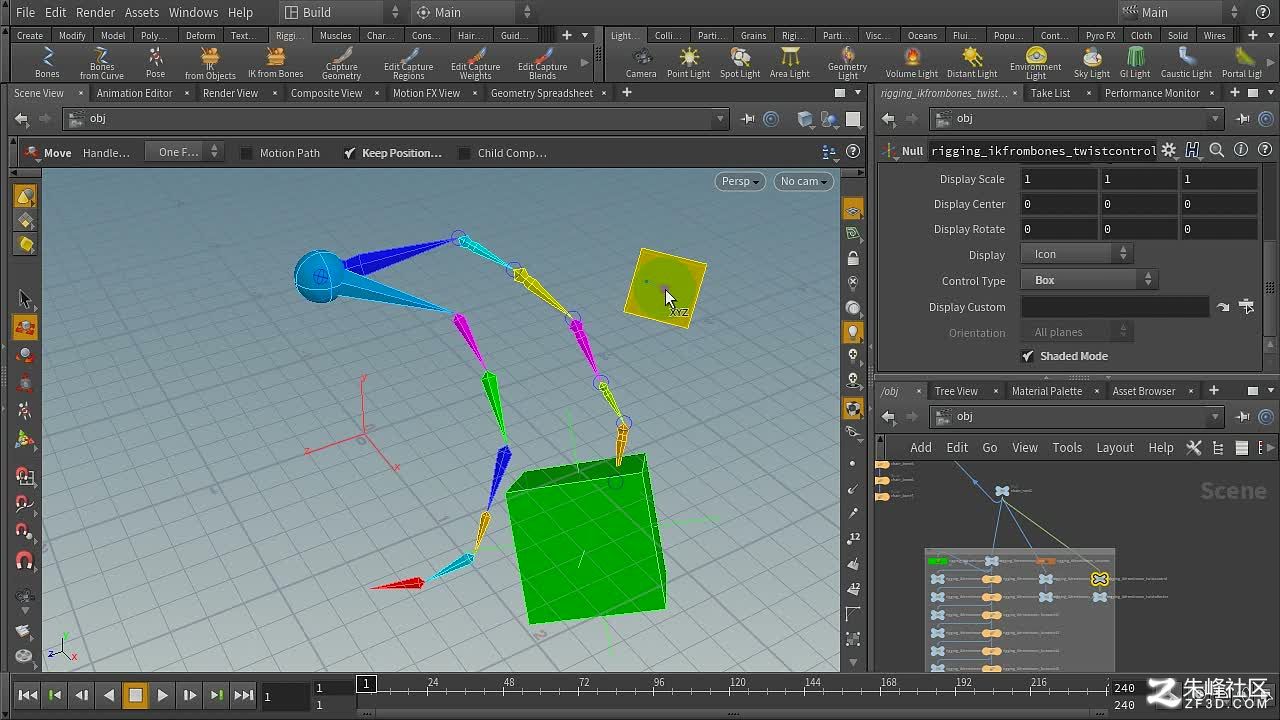Add a Distant Light from the shelf
The image size is (1280, 720).
click(972, 63)
